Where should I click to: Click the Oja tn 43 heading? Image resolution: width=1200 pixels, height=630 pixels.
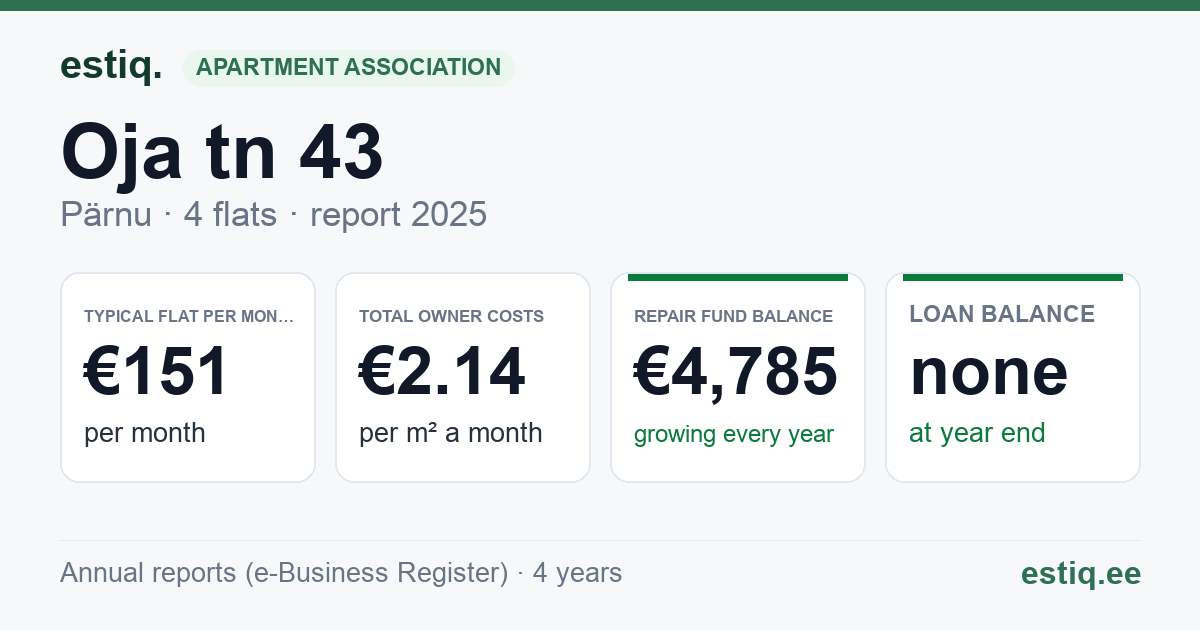[x=222, y=152]
